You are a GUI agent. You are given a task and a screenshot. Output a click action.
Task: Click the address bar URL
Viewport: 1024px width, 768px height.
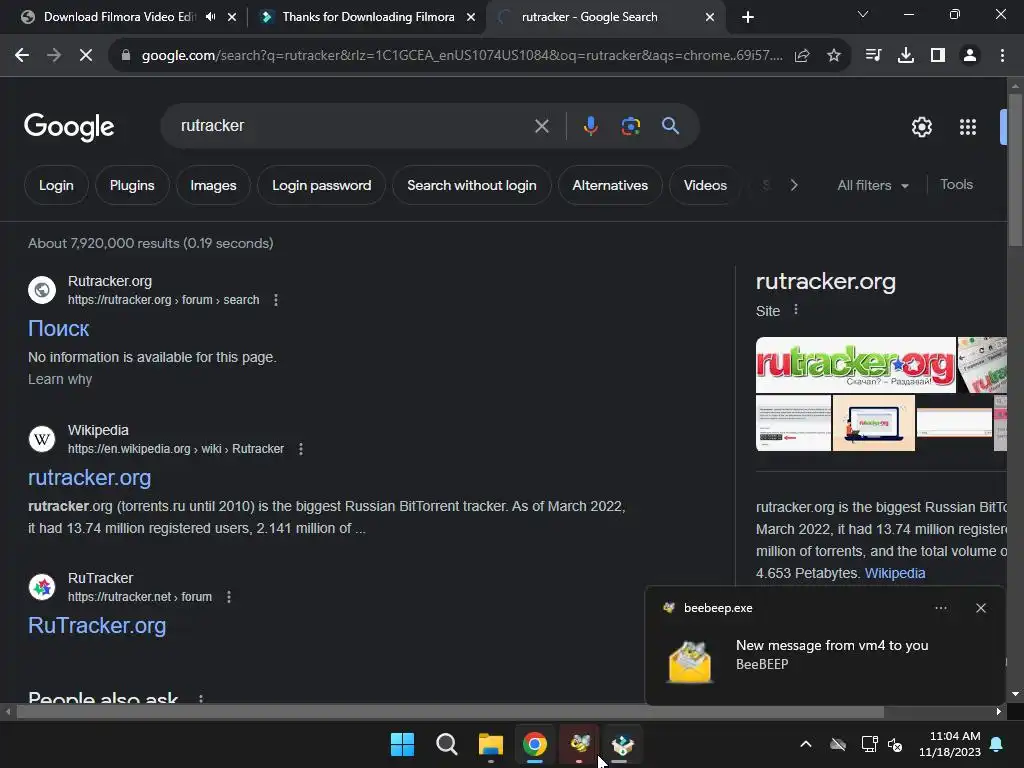coord(462,56)
